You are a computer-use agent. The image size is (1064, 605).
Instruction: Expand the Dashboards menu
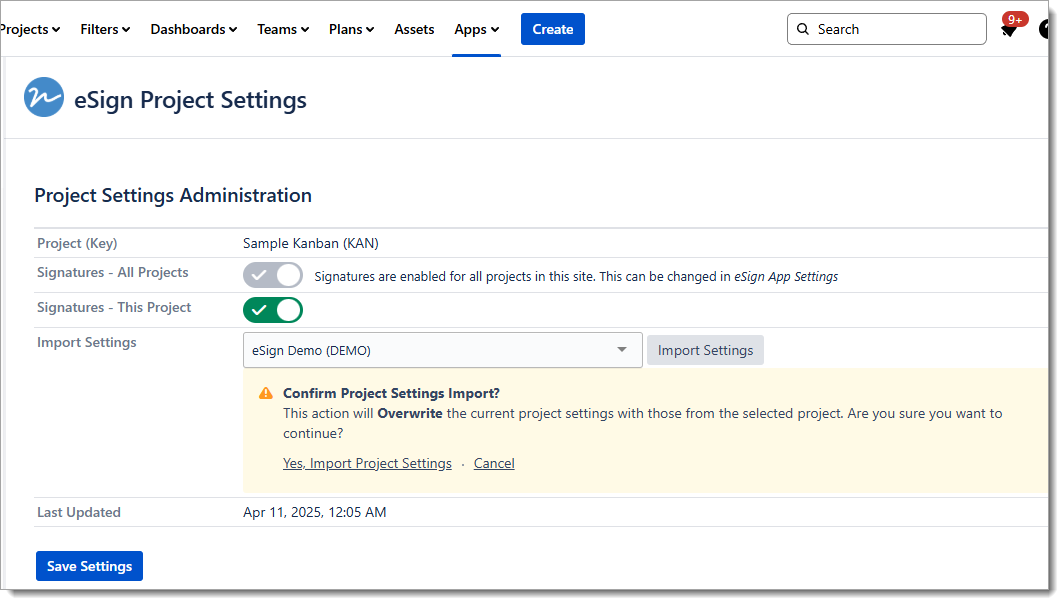click(x=193, y=29)
